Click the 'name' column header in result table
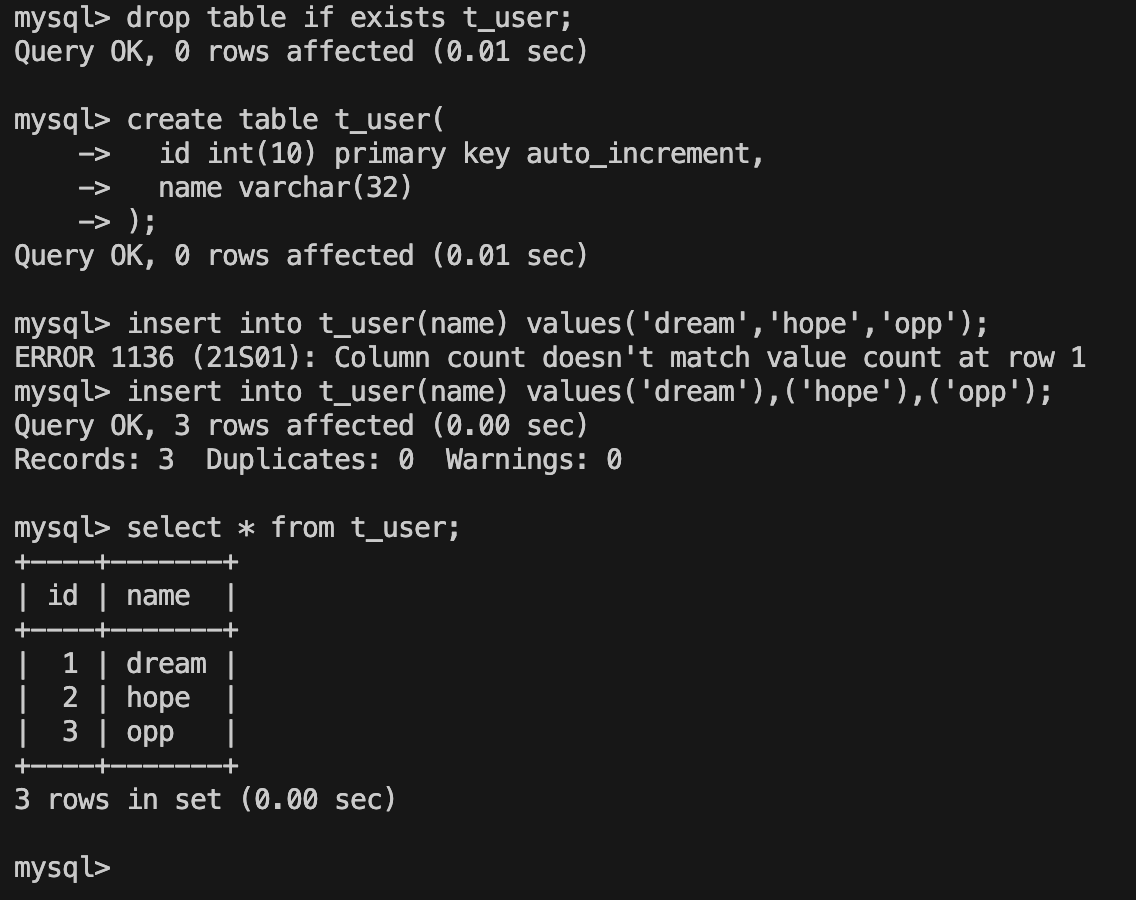1136x900 pixels. pos(158,596)
